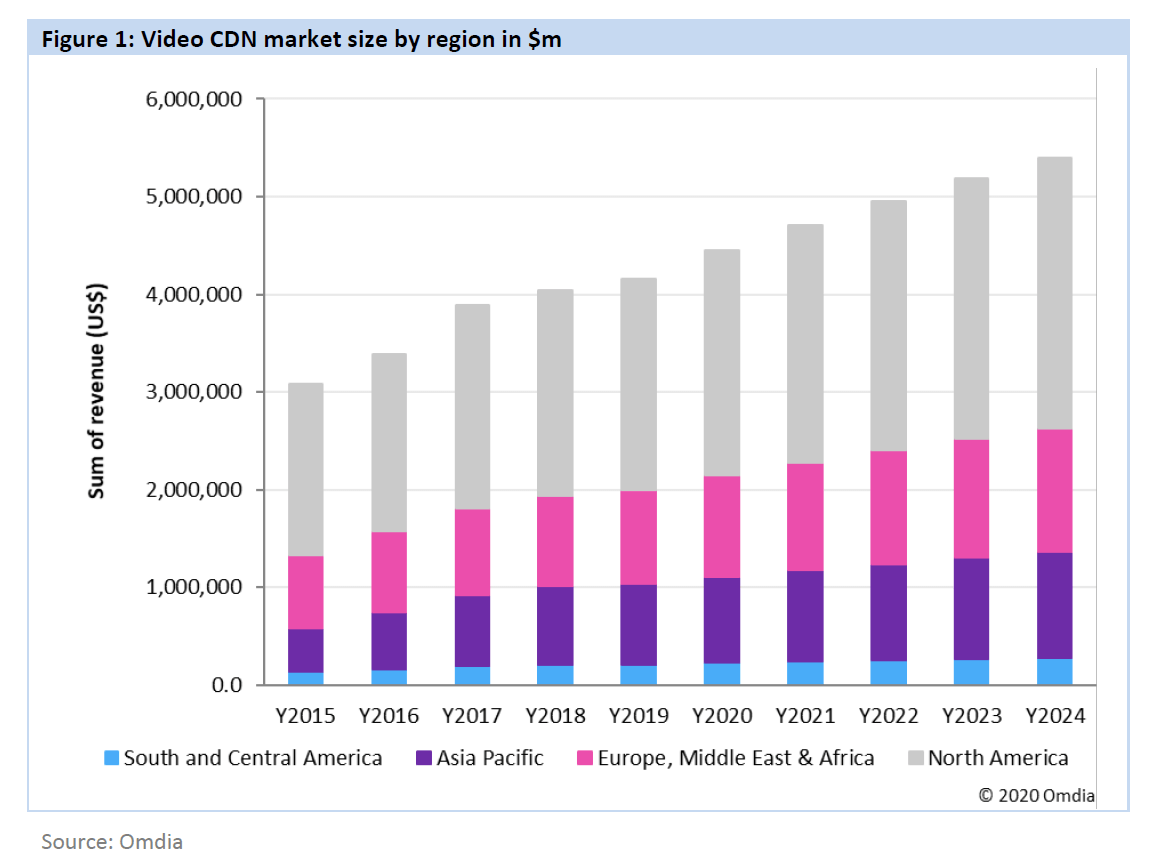1159x863 pixels.
Task: Click the Y2017 x-axis label
Action: click(472, 716)
